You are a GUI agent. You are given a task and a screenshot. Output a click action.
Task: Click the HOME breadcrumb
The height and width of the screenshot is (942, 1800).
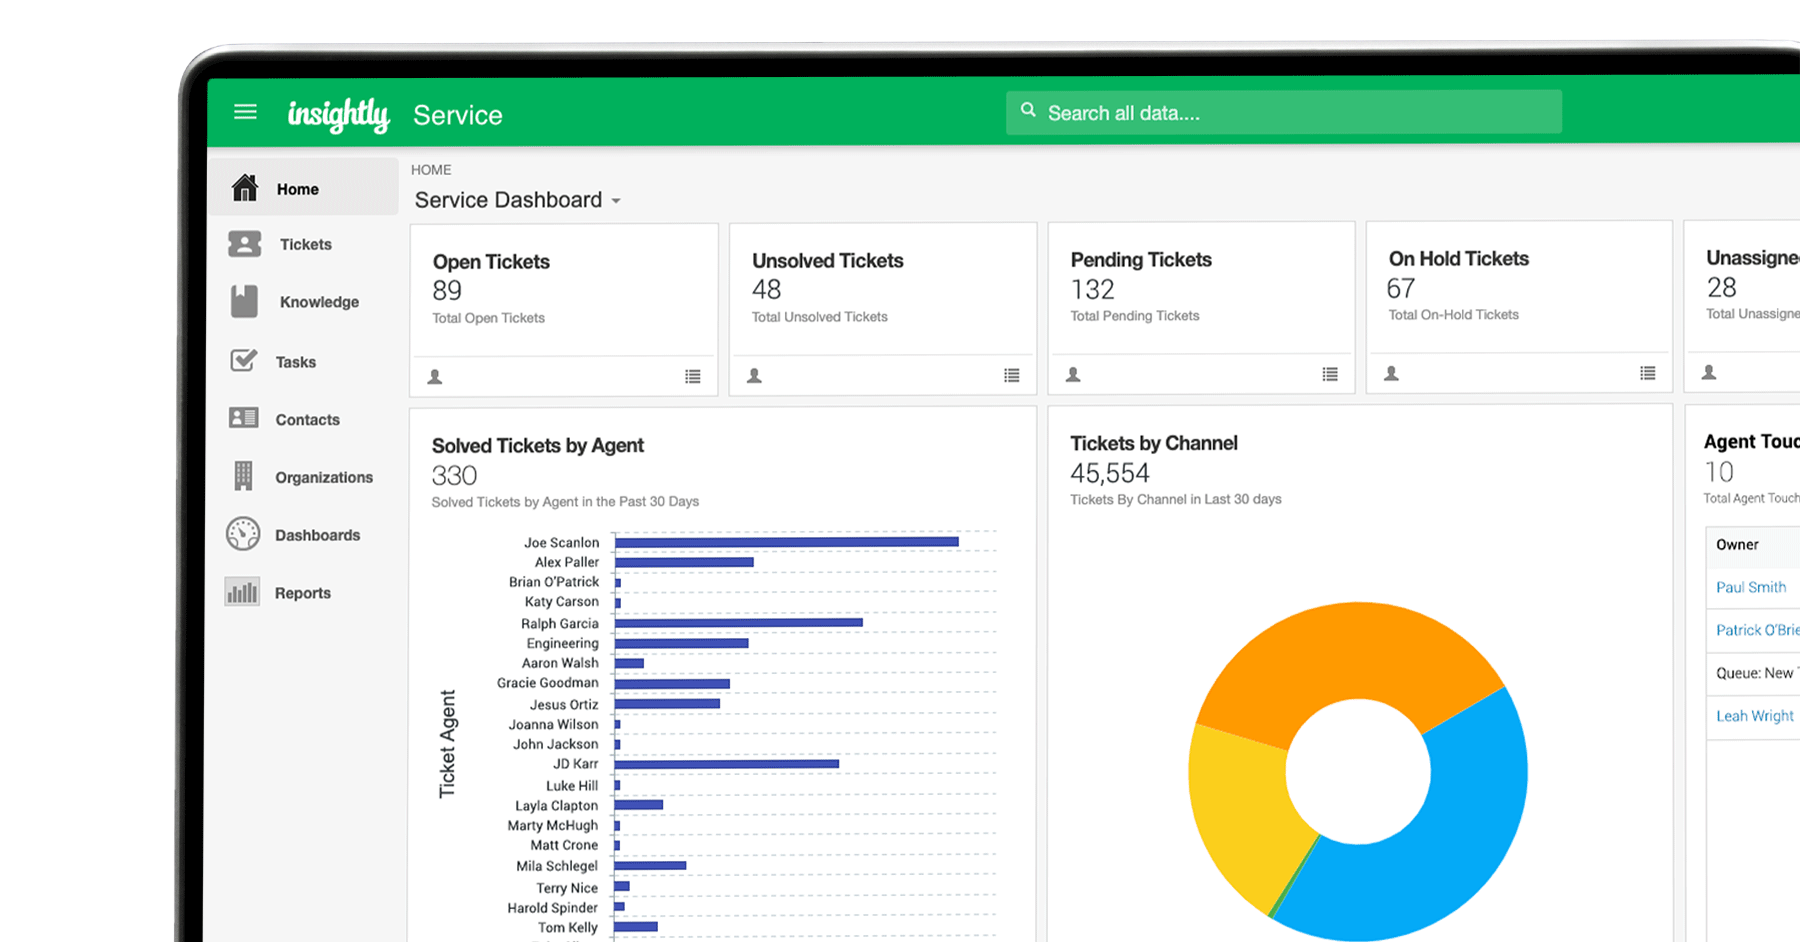[x=431, y=169]
